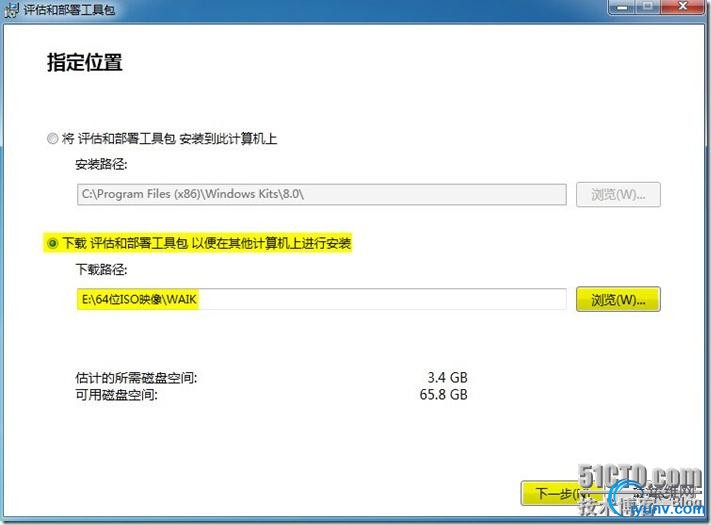The height and width of the screenshot is (525, 711).
Task: Click the download path field E:\64位ISO映像\WAIK
Action: click(x=321, y=299)
